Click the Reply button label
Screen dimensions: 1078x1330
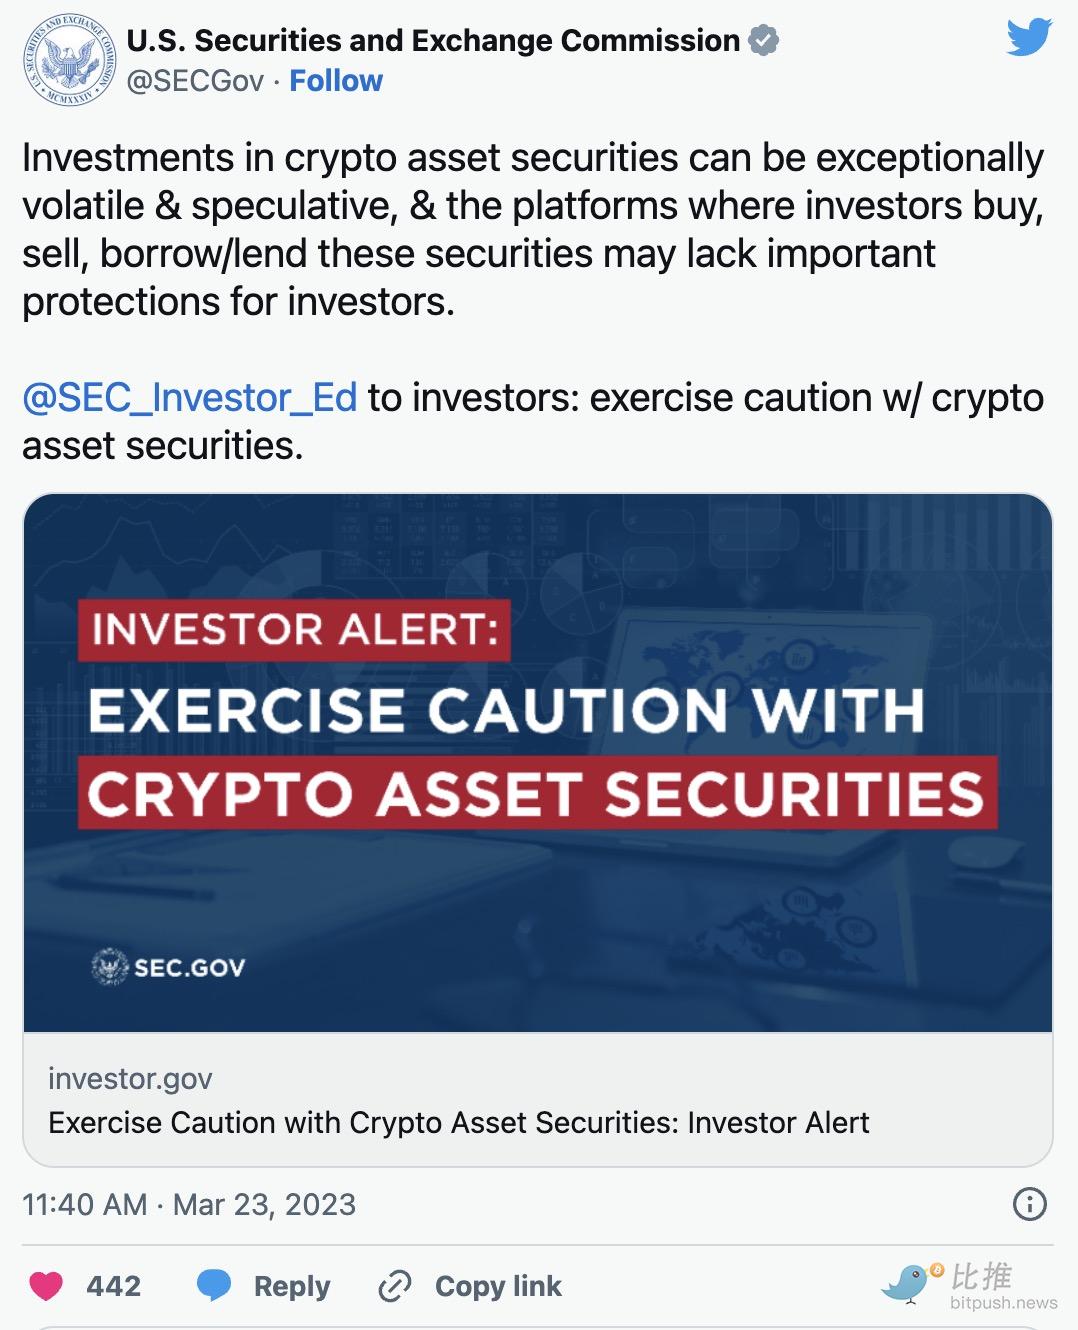[292, 1286]
